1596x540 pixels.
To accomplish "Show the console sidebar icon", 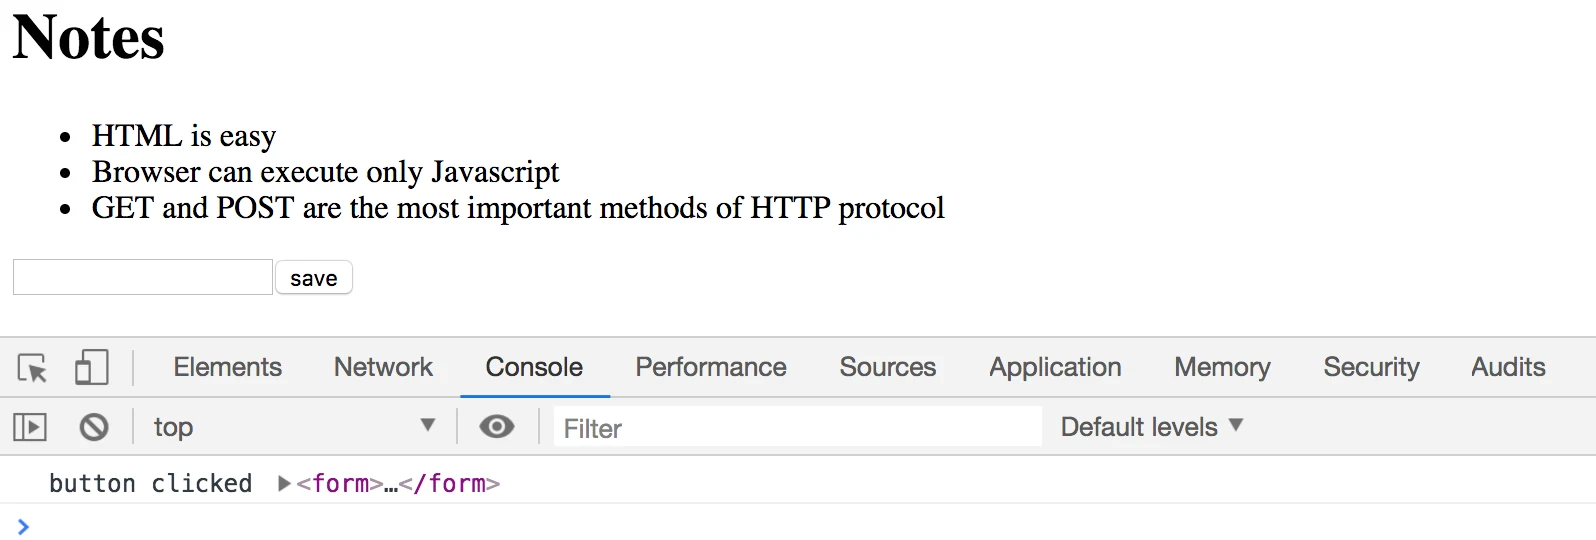I will click(30, 428).
